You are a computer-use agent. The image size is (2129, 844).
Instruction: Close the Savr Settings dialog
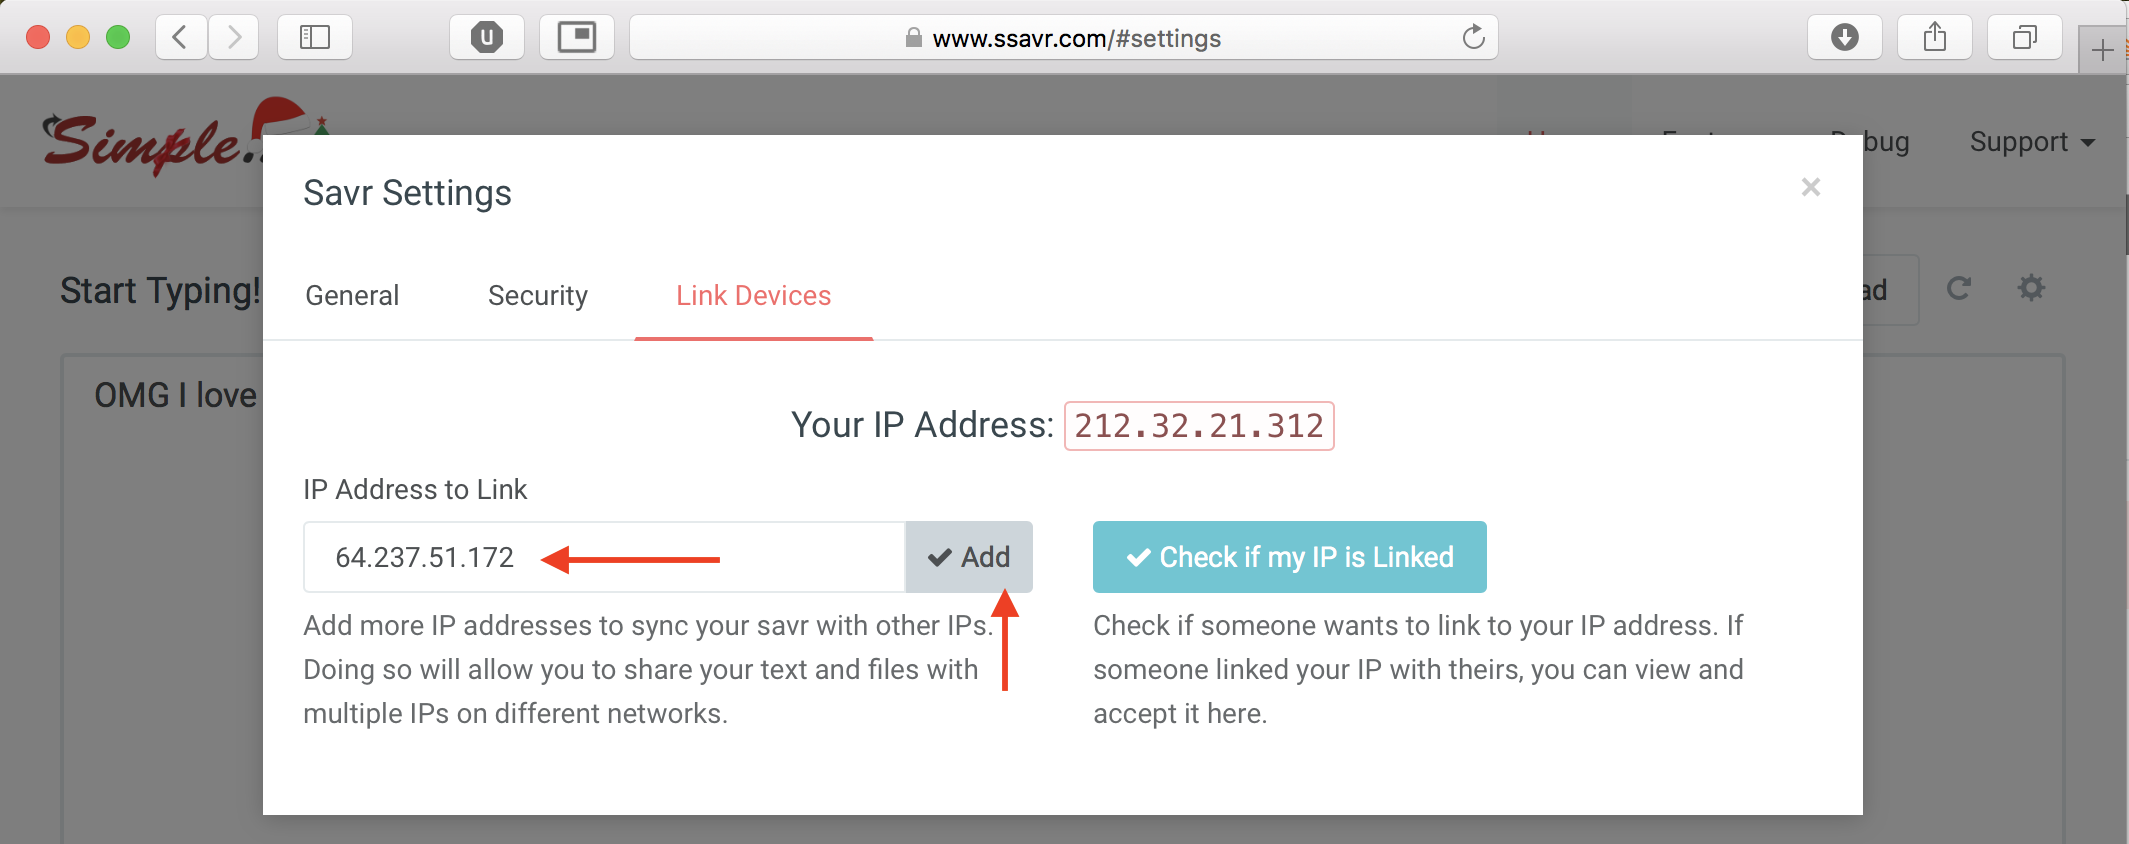[x=1811, y=187]
